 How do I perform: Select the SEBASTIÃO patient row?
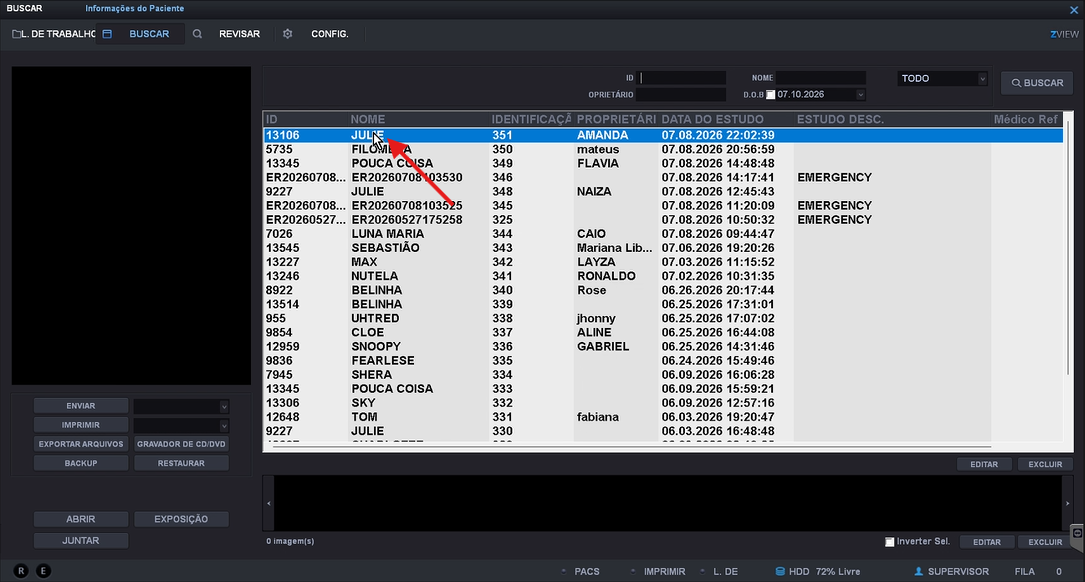664,248
